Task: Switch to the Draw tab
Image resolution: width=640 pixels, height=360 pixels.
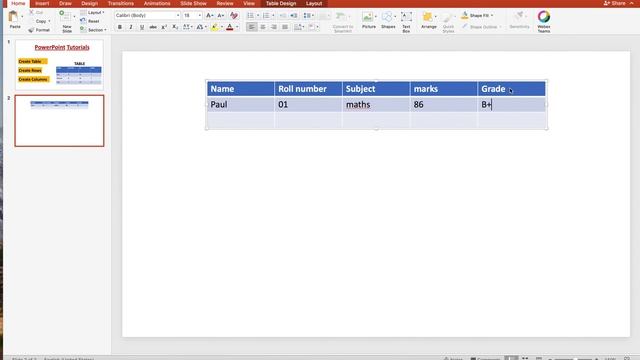Action: [x=65, y=3]
